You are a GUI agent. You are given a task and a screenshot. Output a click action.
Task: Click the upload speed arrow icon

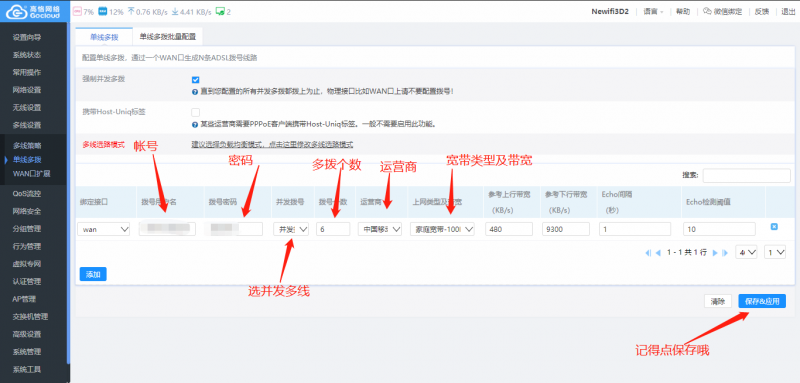click(131, 11)
